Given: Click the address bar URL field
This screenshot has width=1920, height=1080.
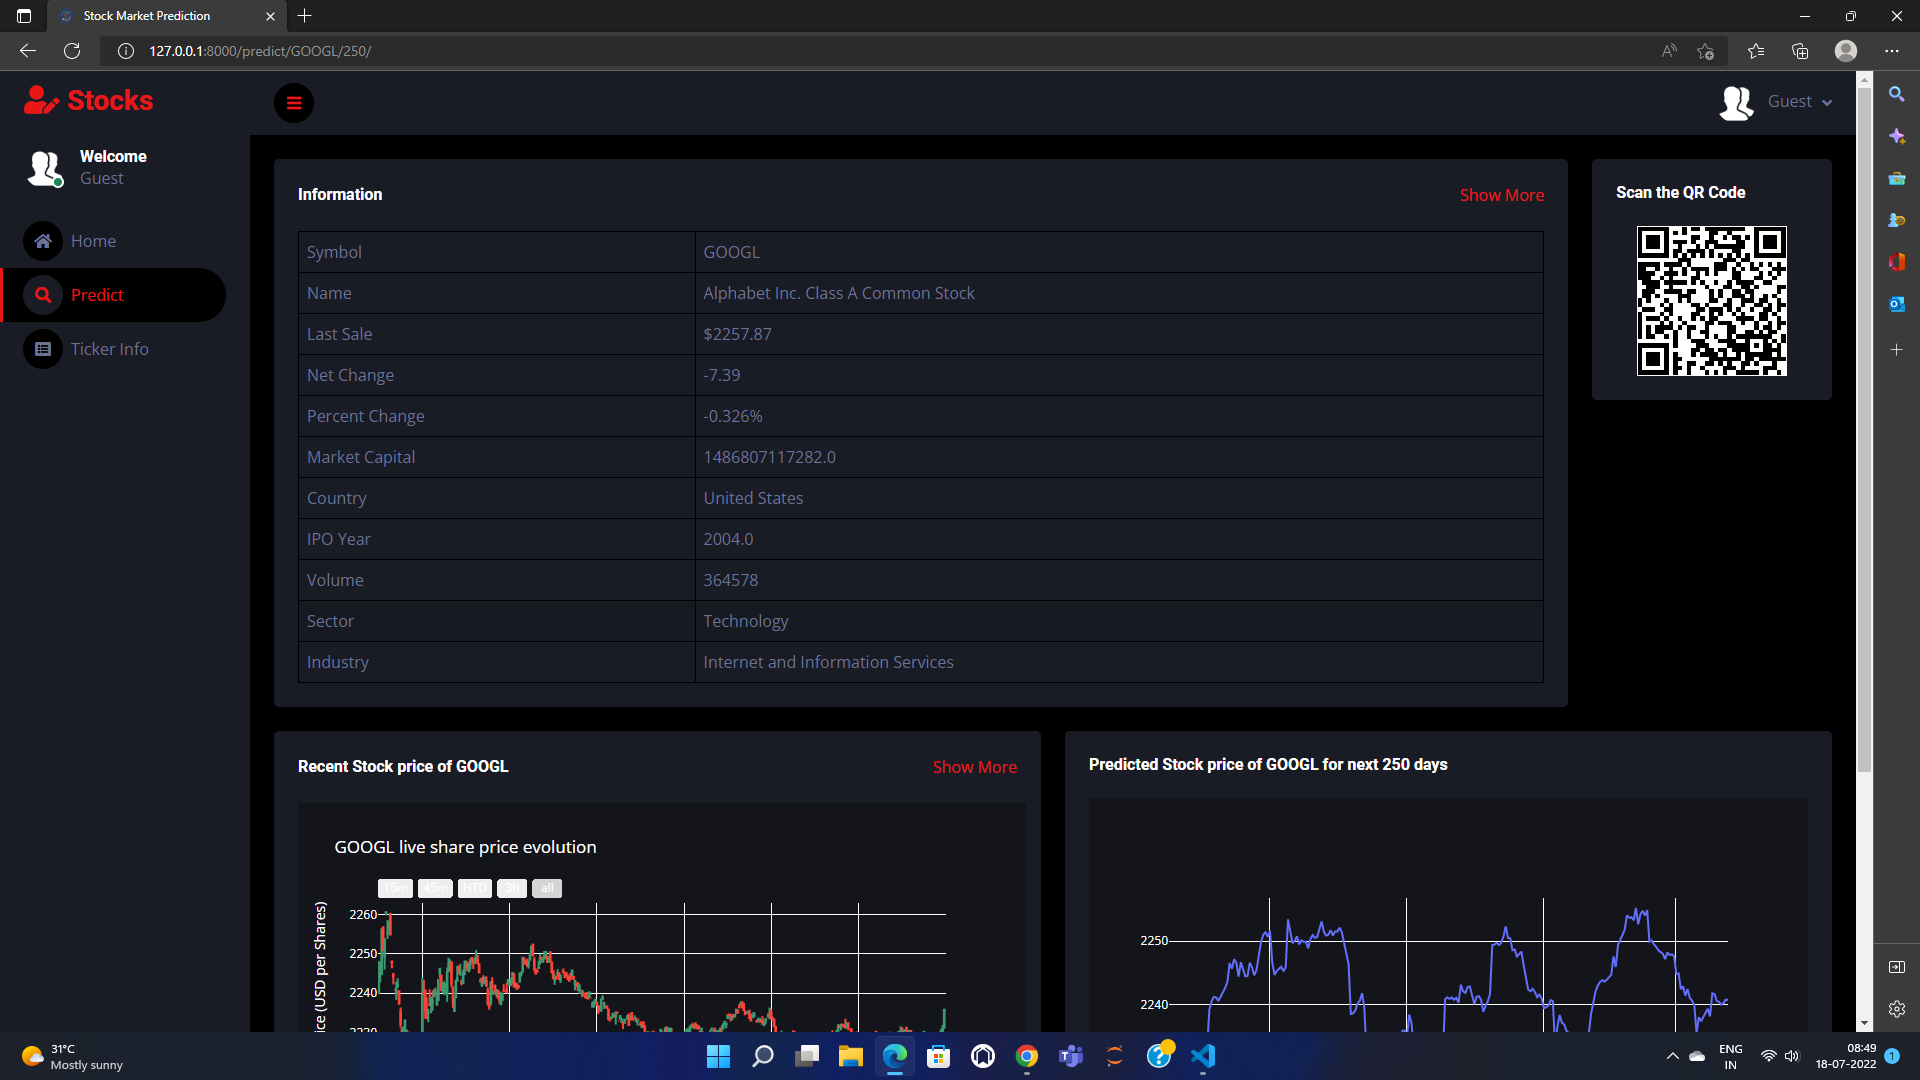Looking at the screenshot, I should [880, 51].
